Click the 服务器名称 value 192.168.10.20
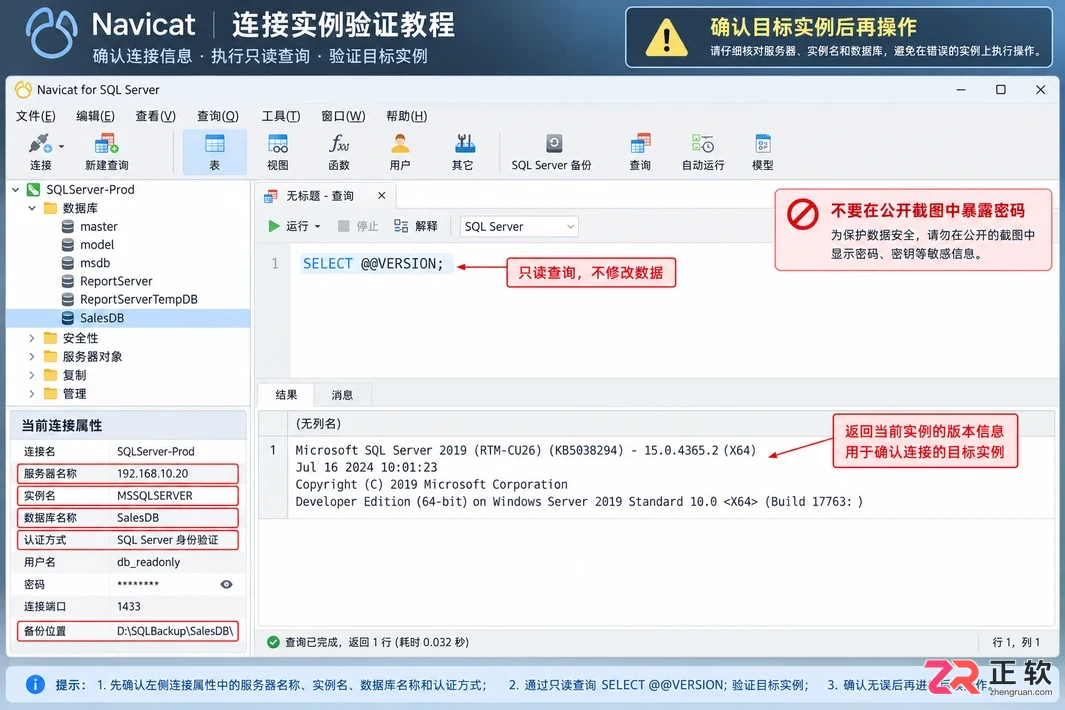This screenshot has width=1065, height=710. (152, 474)
